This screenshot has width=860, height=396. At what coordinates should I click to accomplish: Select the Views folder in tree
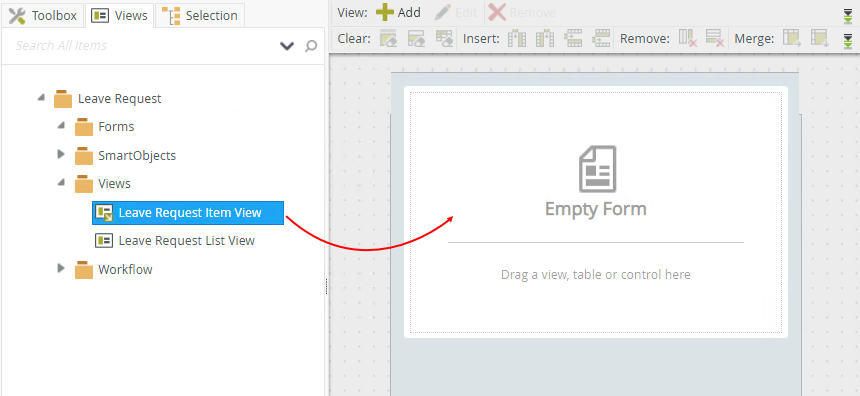pos(115,184)
